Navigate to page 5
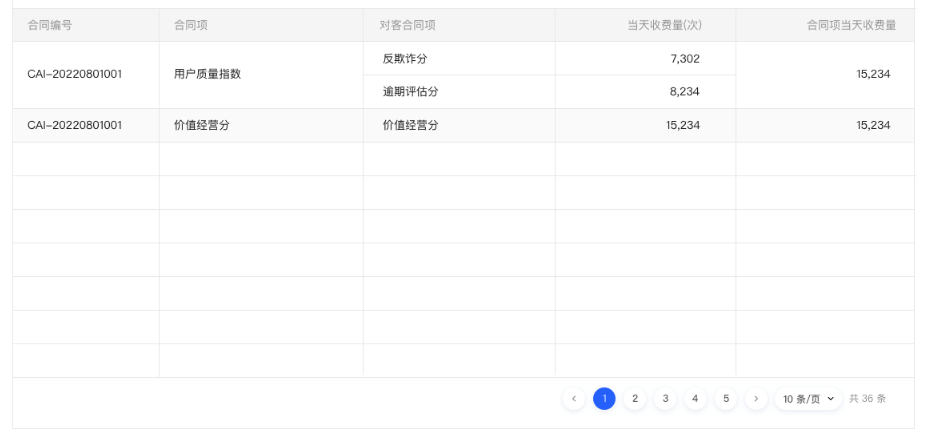The height and width of the screenshot is (439, 929). pos(726,399)
